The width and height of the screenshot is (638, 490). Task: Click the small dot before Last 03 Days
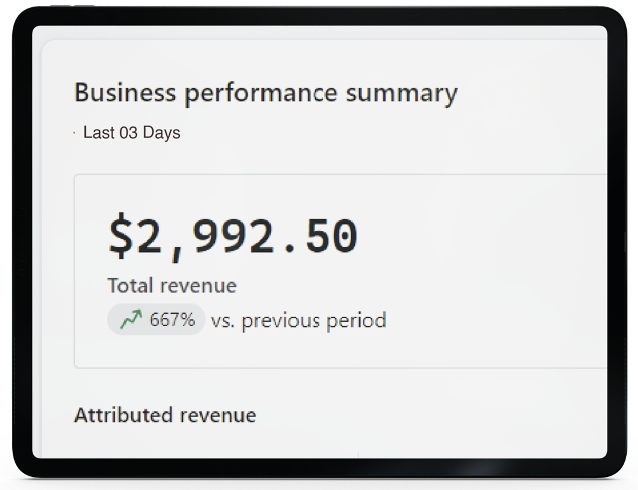pyautogui.click(x=75, y=132)
